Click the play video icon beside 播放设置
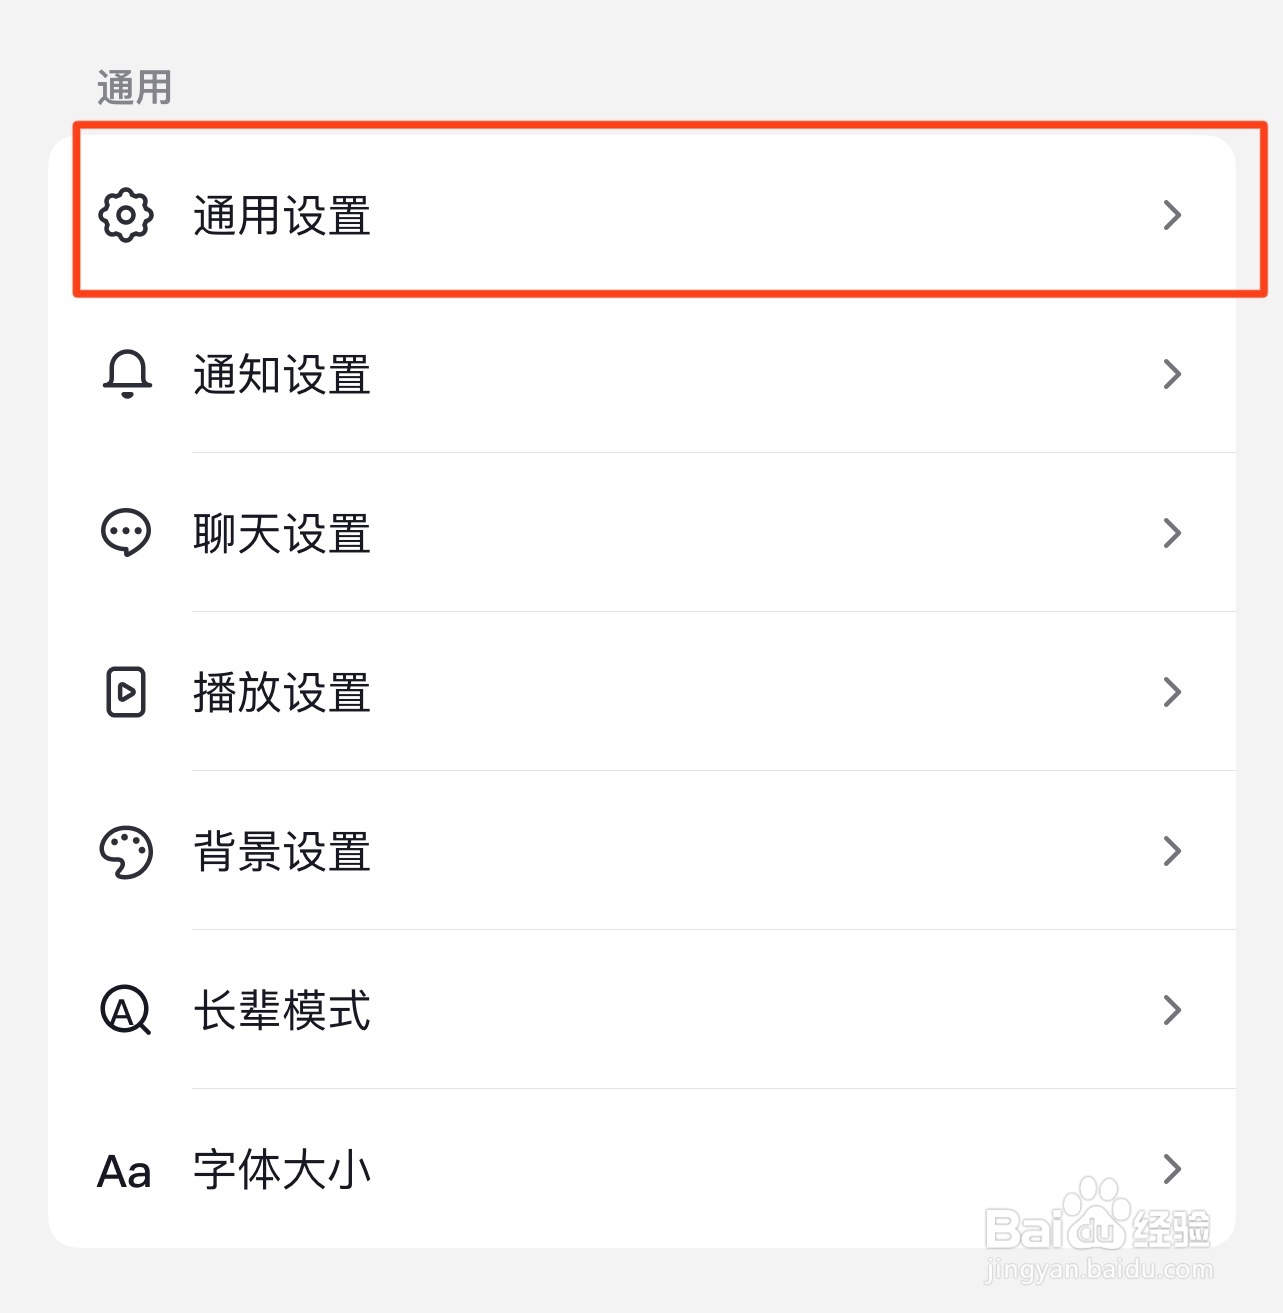This screenshot has height=1313, width=1283. [x=125, y=692]
